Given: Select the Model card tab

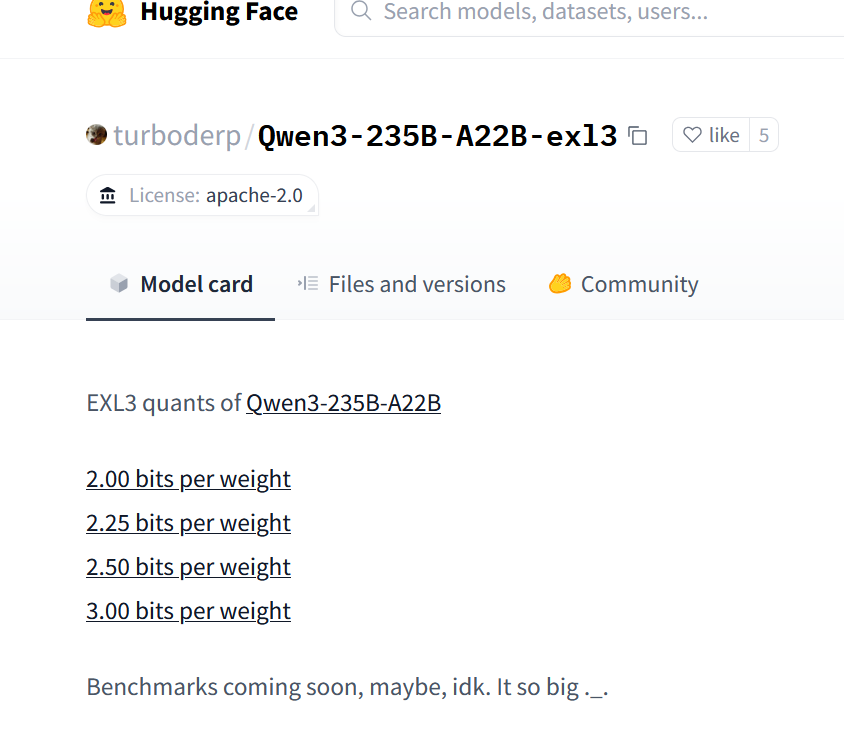Looking at the screenshot, I should coord(180,284).
